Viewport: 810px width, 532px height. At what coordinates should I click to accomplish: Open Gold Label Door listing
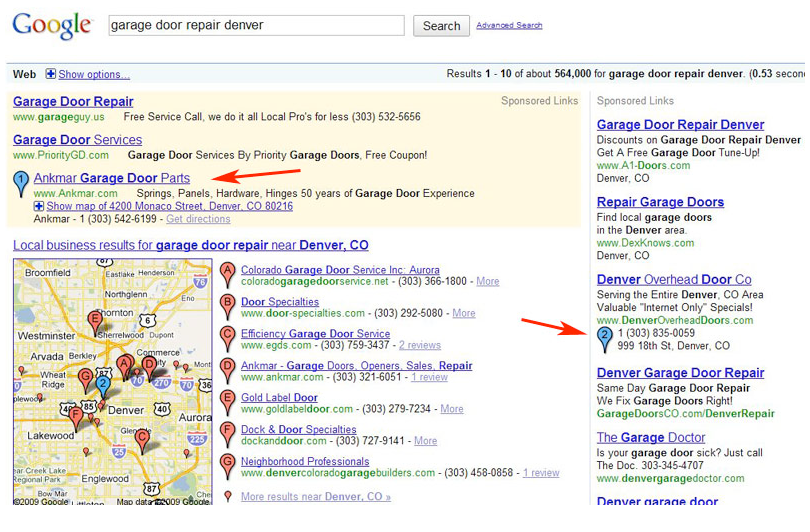pyautogui.click(x=279, y=398)
